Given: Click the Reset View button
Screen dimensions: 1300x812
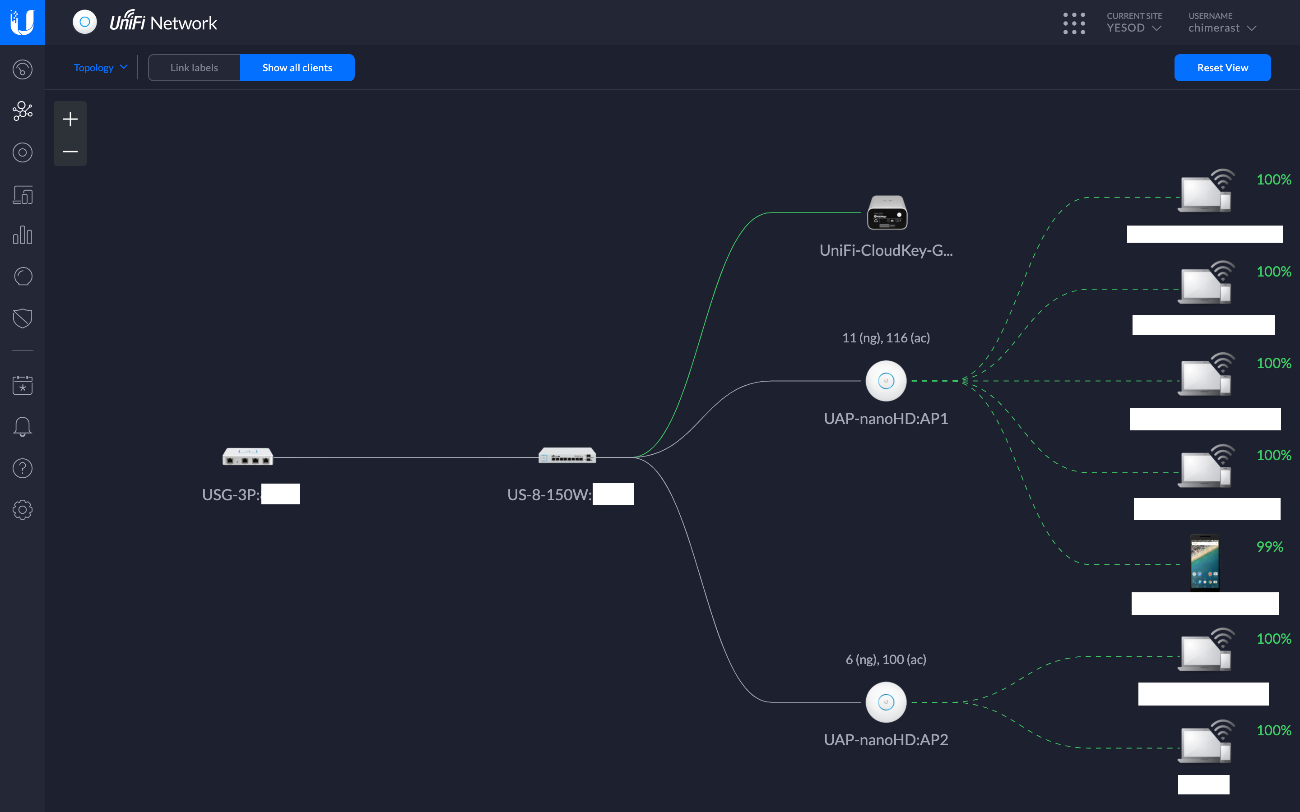Looking at the screenshot, I should tap(1223, 68).
